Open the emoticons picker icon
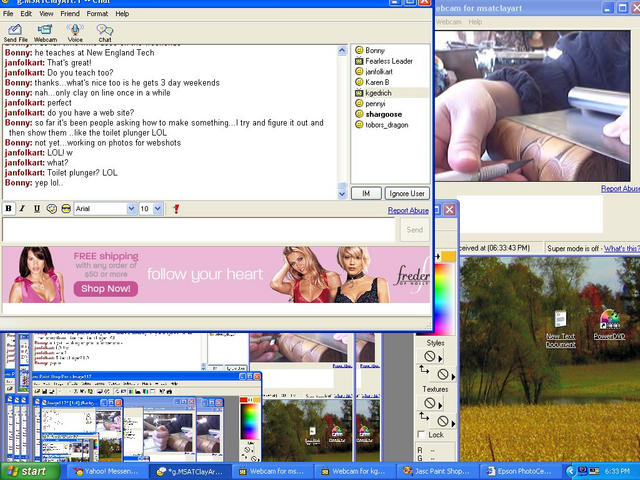This screenshot has width=640, height=480. [66, 209]
